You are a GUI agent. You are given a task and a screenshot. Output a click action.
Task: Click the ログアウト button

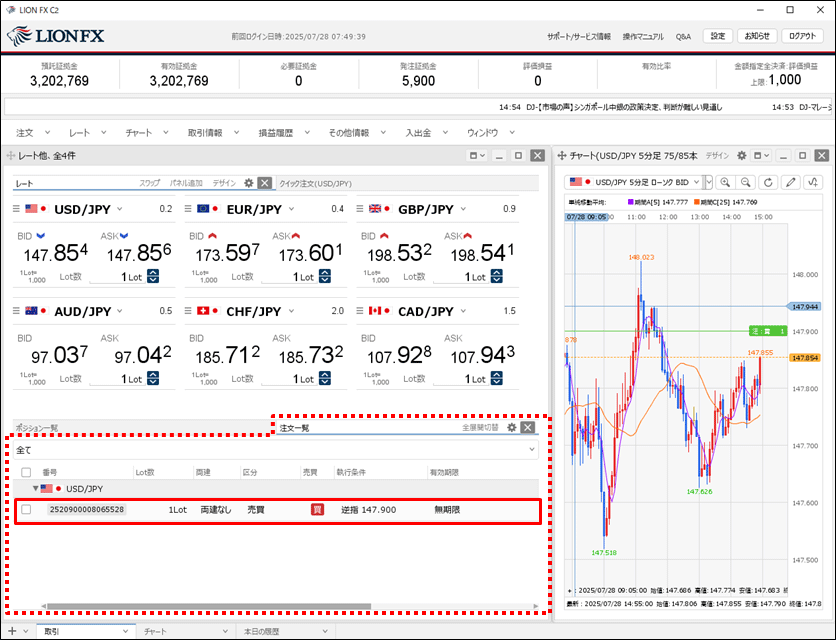pyautogui.click(x=802, y=36)
